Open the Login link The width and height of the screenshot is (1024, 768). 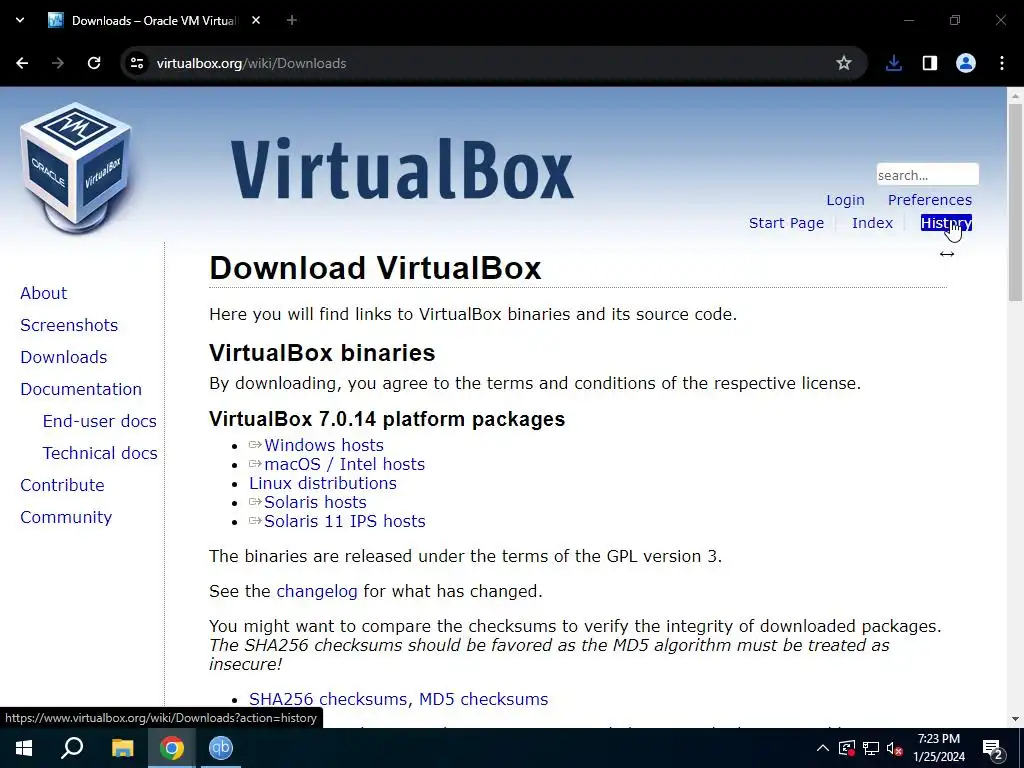click(845, 200)
